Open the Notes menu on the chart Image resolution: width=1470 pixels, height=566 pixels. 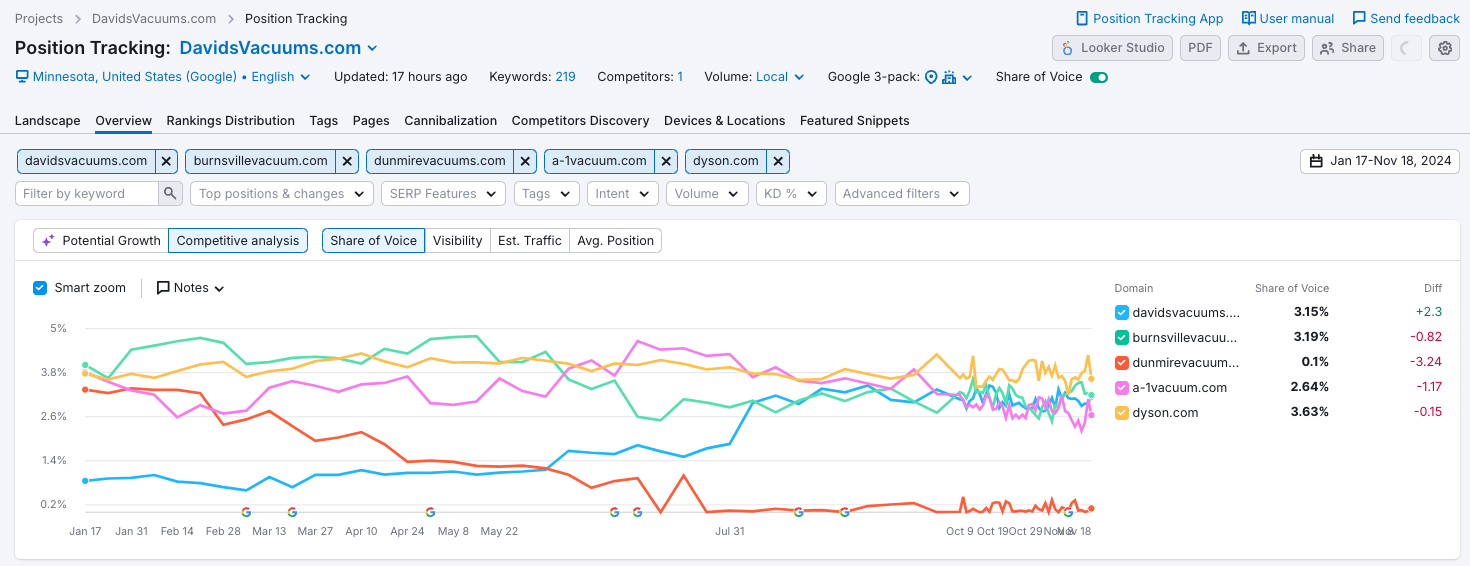pos(190,288)
